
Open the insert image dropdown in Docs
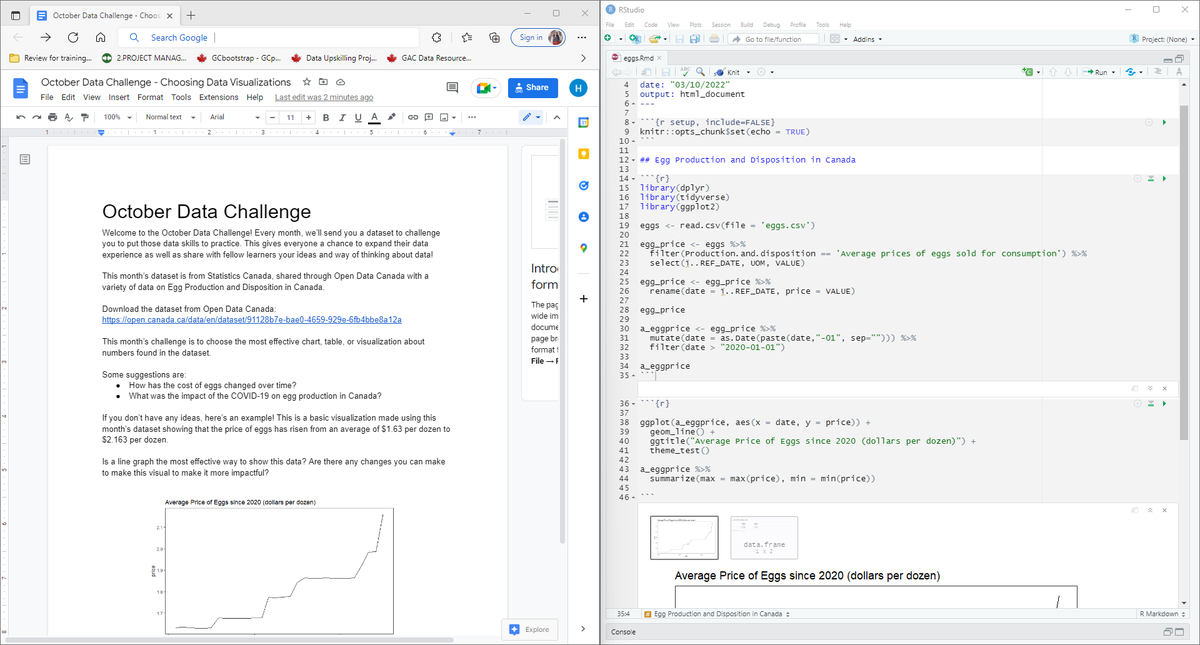point(446,117)
